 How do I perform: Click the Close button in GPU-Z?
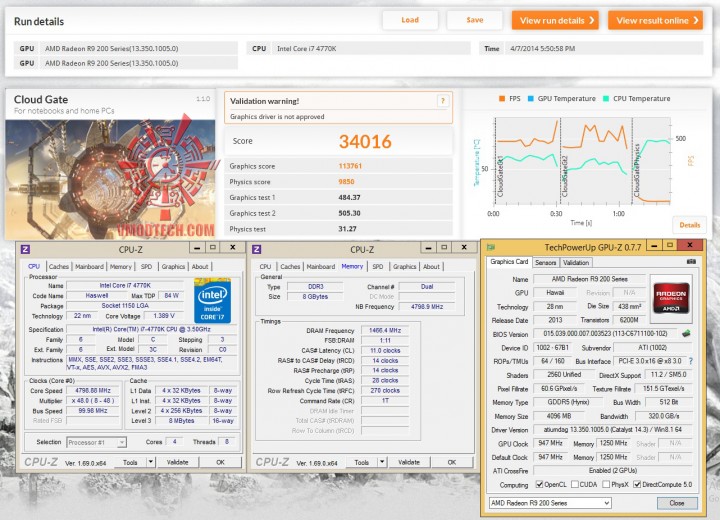(677, 503)
